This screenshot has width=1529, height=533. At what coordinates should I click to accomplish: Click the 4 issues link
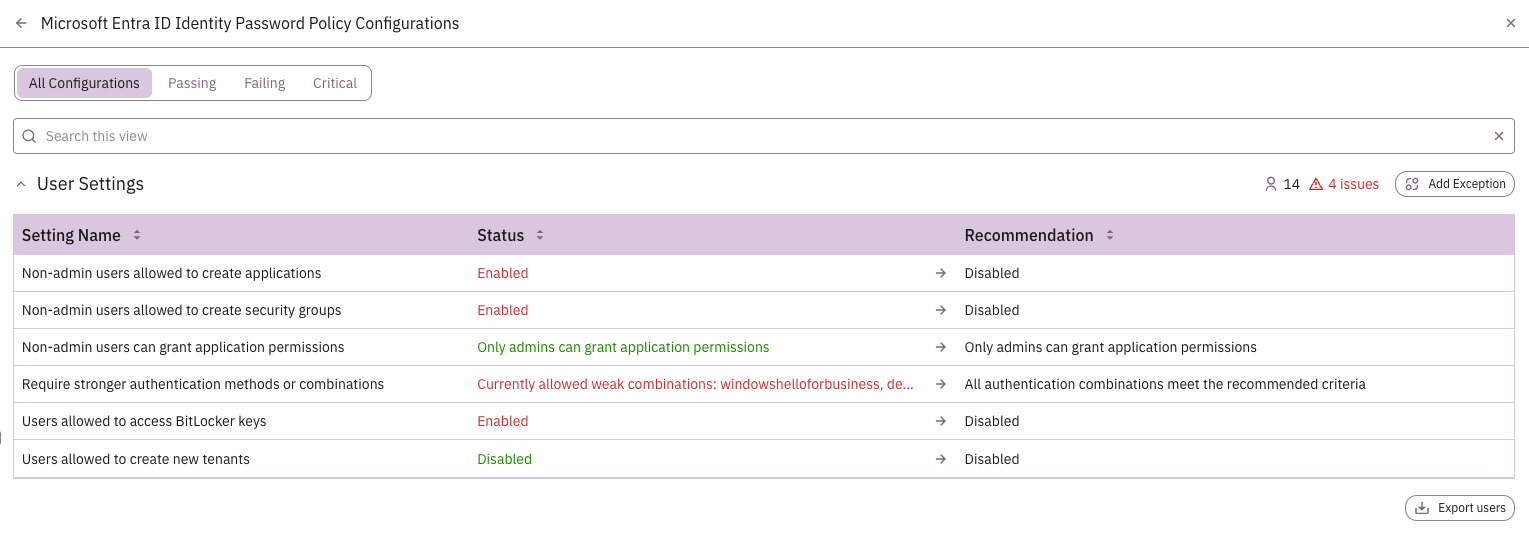(x=1353, y=184)
